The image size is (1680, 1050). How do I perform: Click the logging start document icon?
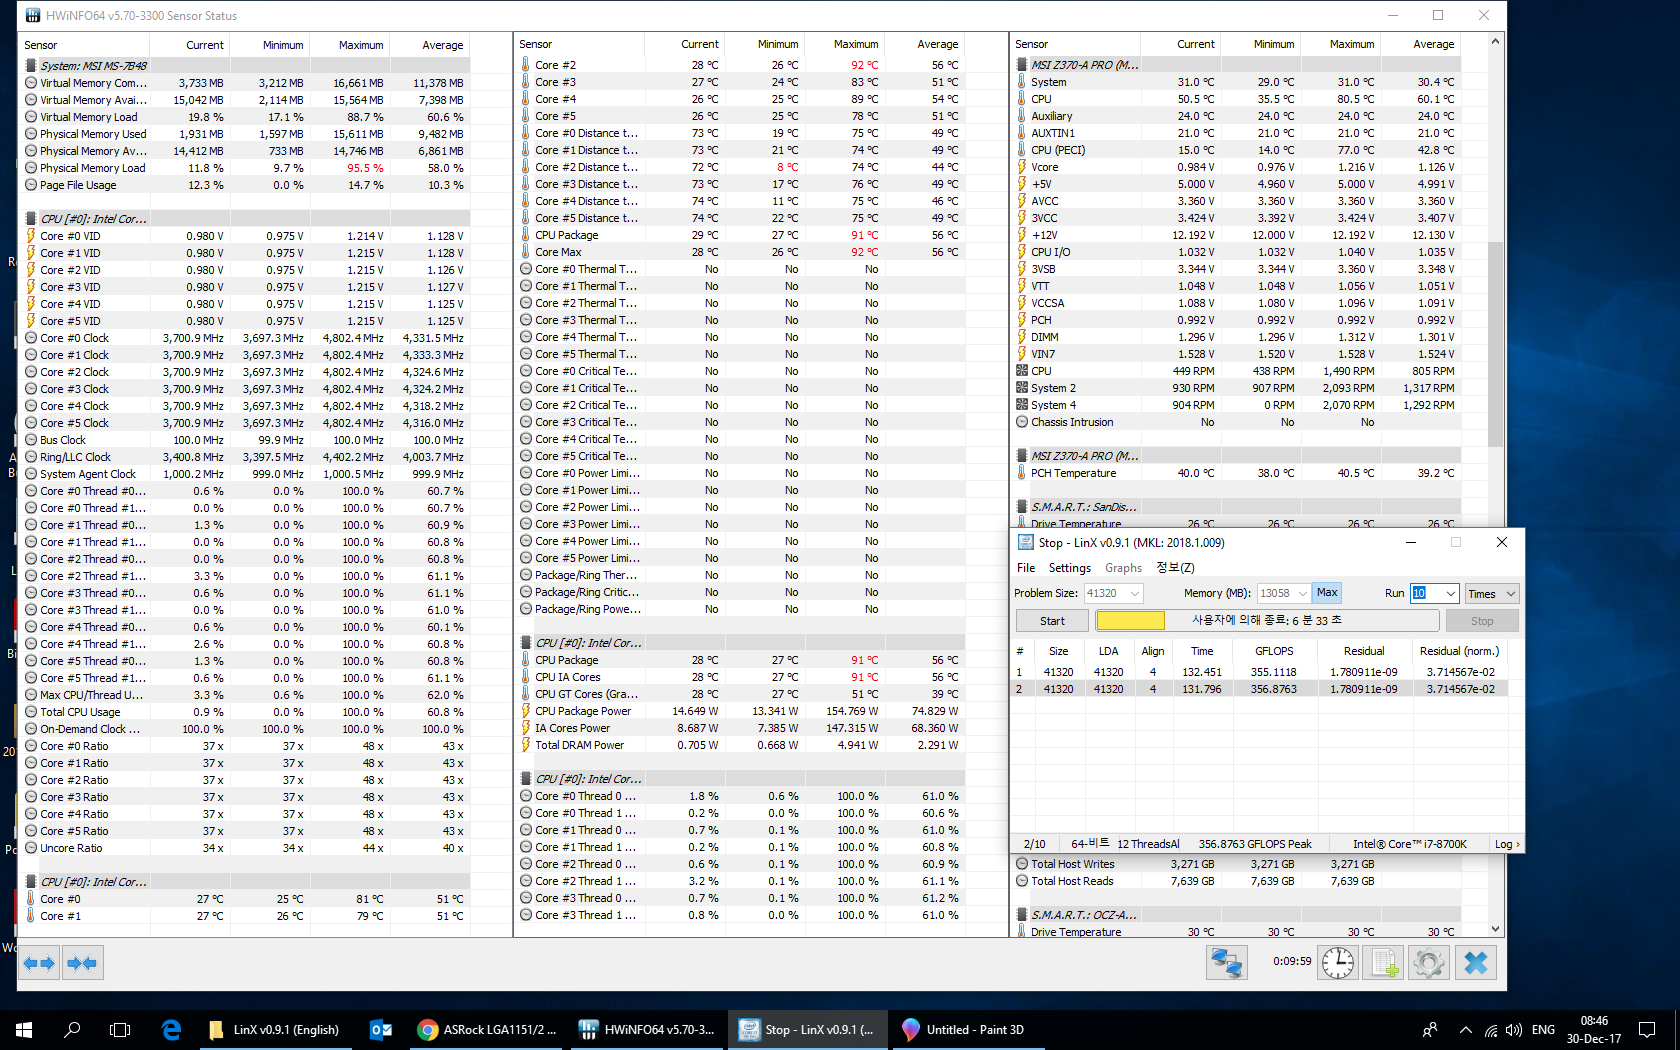[x=1384, y=963]
